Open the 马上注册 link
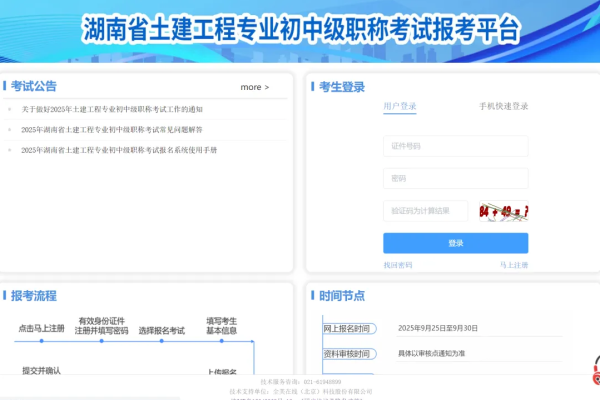The image size is (600, 400). point(514,265)
